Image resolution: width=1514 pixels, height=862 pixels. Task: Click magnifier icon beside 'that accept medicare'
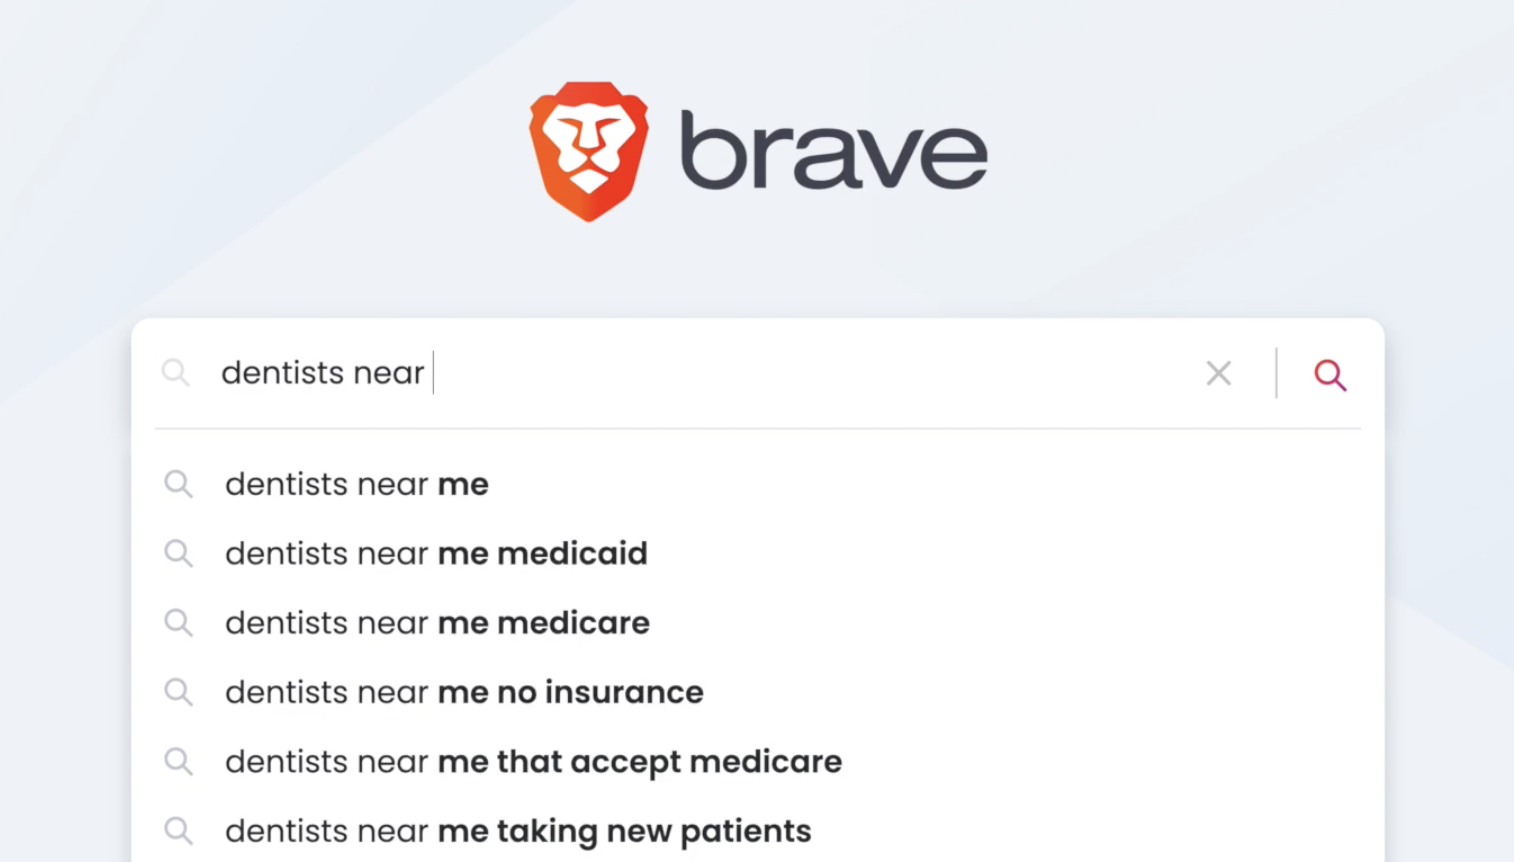pyautogui.click(x=178, y=761)
